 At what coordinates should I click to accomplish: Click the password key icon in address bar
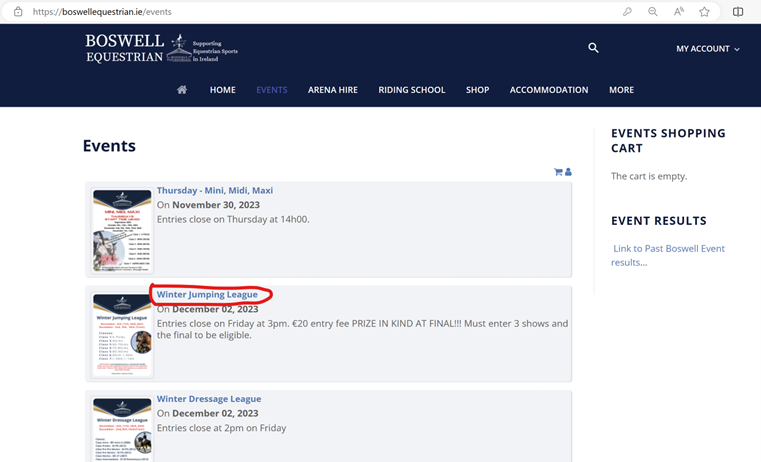click(x=627, y=12)
